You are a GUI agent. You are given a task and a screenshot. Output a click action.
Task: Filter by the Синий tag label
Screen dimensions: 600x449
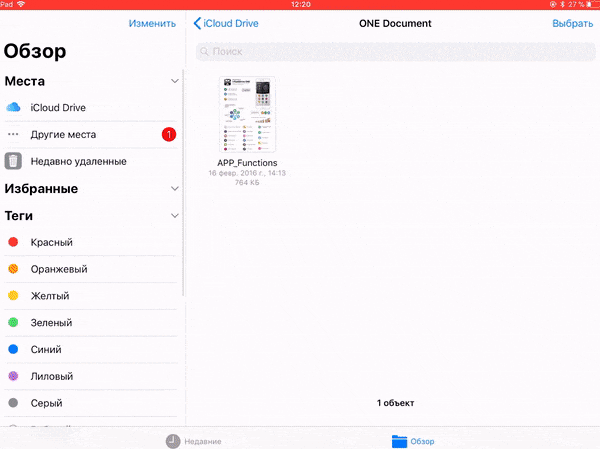coord(46,349)
